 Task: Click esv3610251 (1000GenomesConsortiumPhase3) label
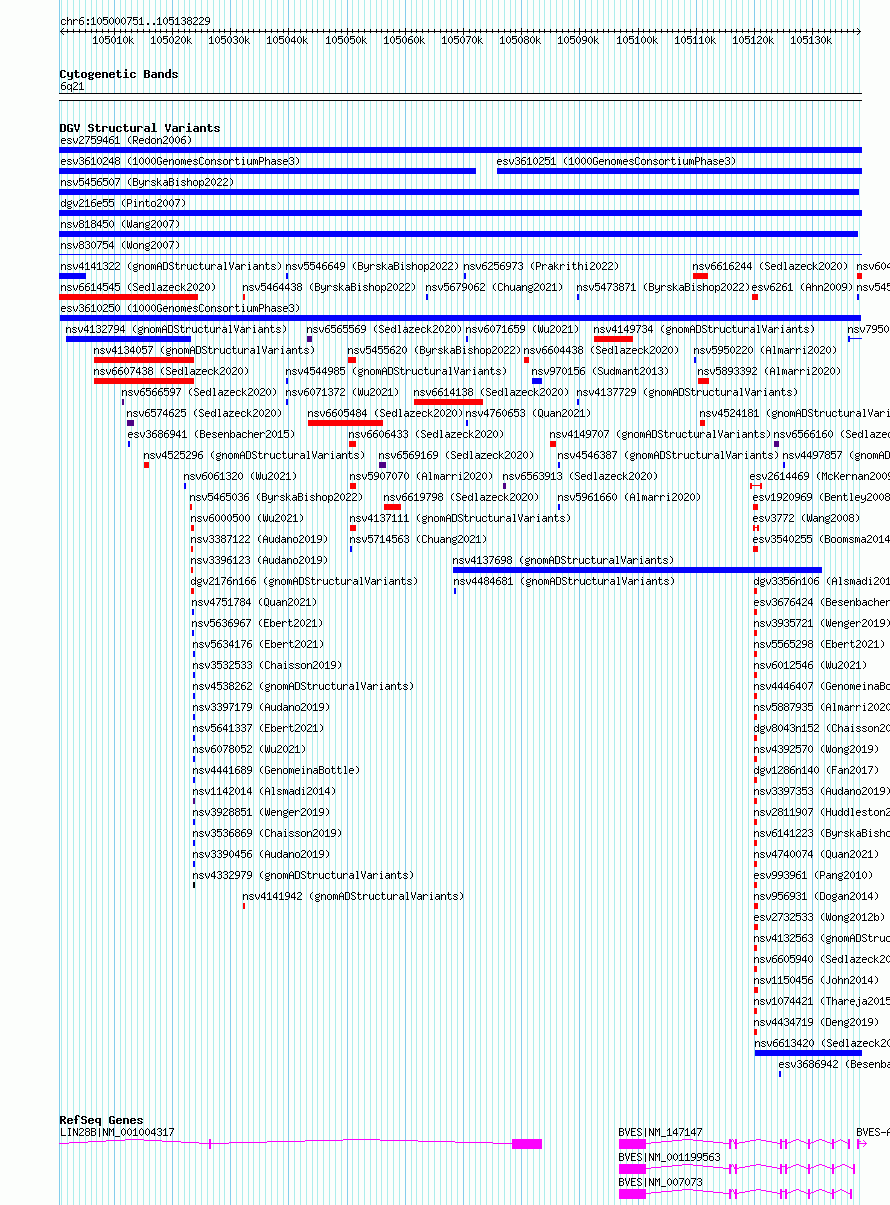[x=616, y=161]
